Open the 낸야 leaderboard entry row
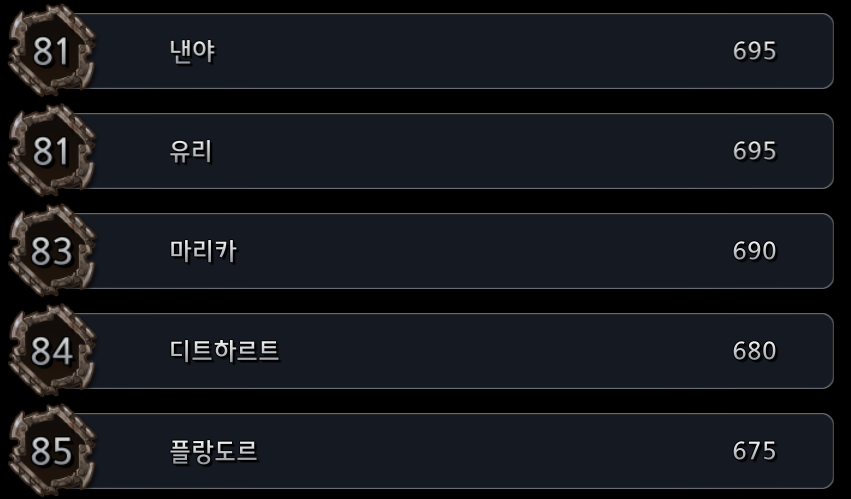851x499 pixels. pos(421,50)
